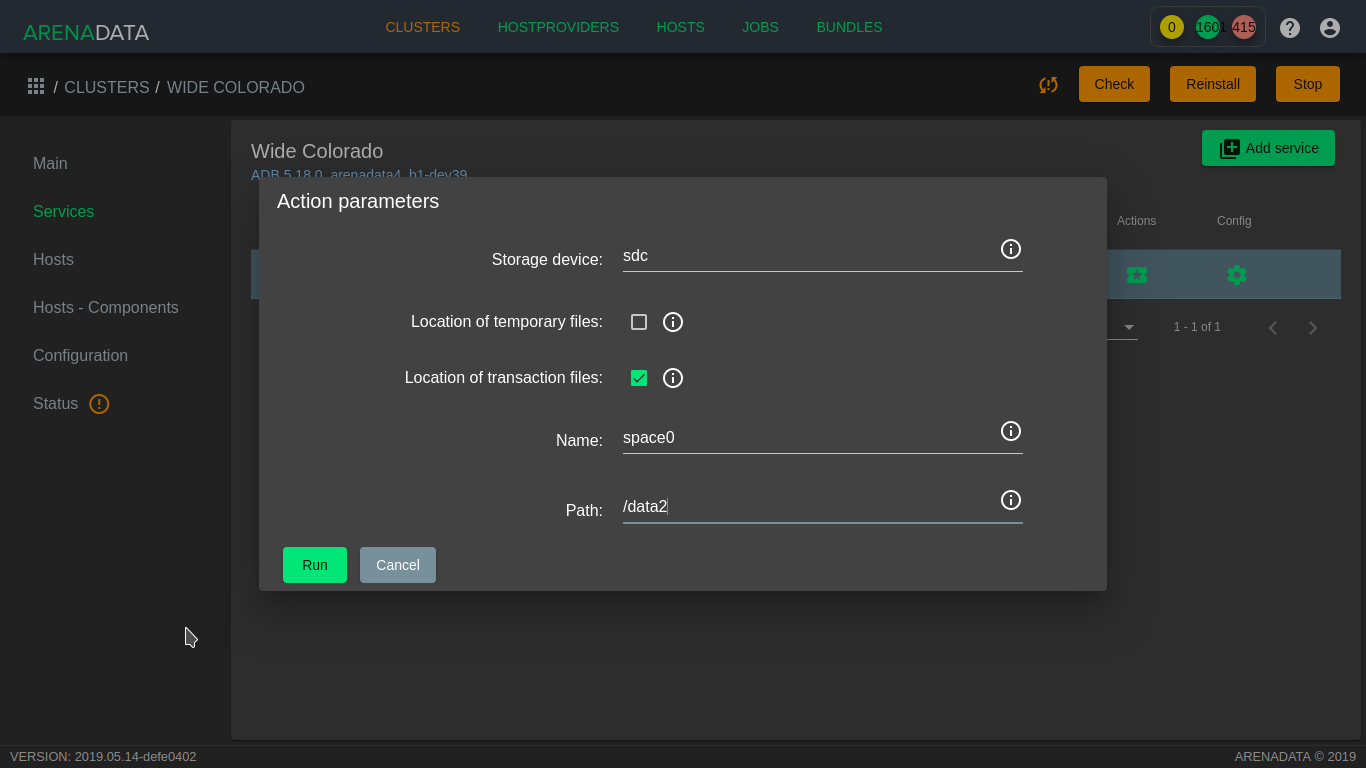
Task: Select Configuration in the sidebar
Action: click(80, 356)
